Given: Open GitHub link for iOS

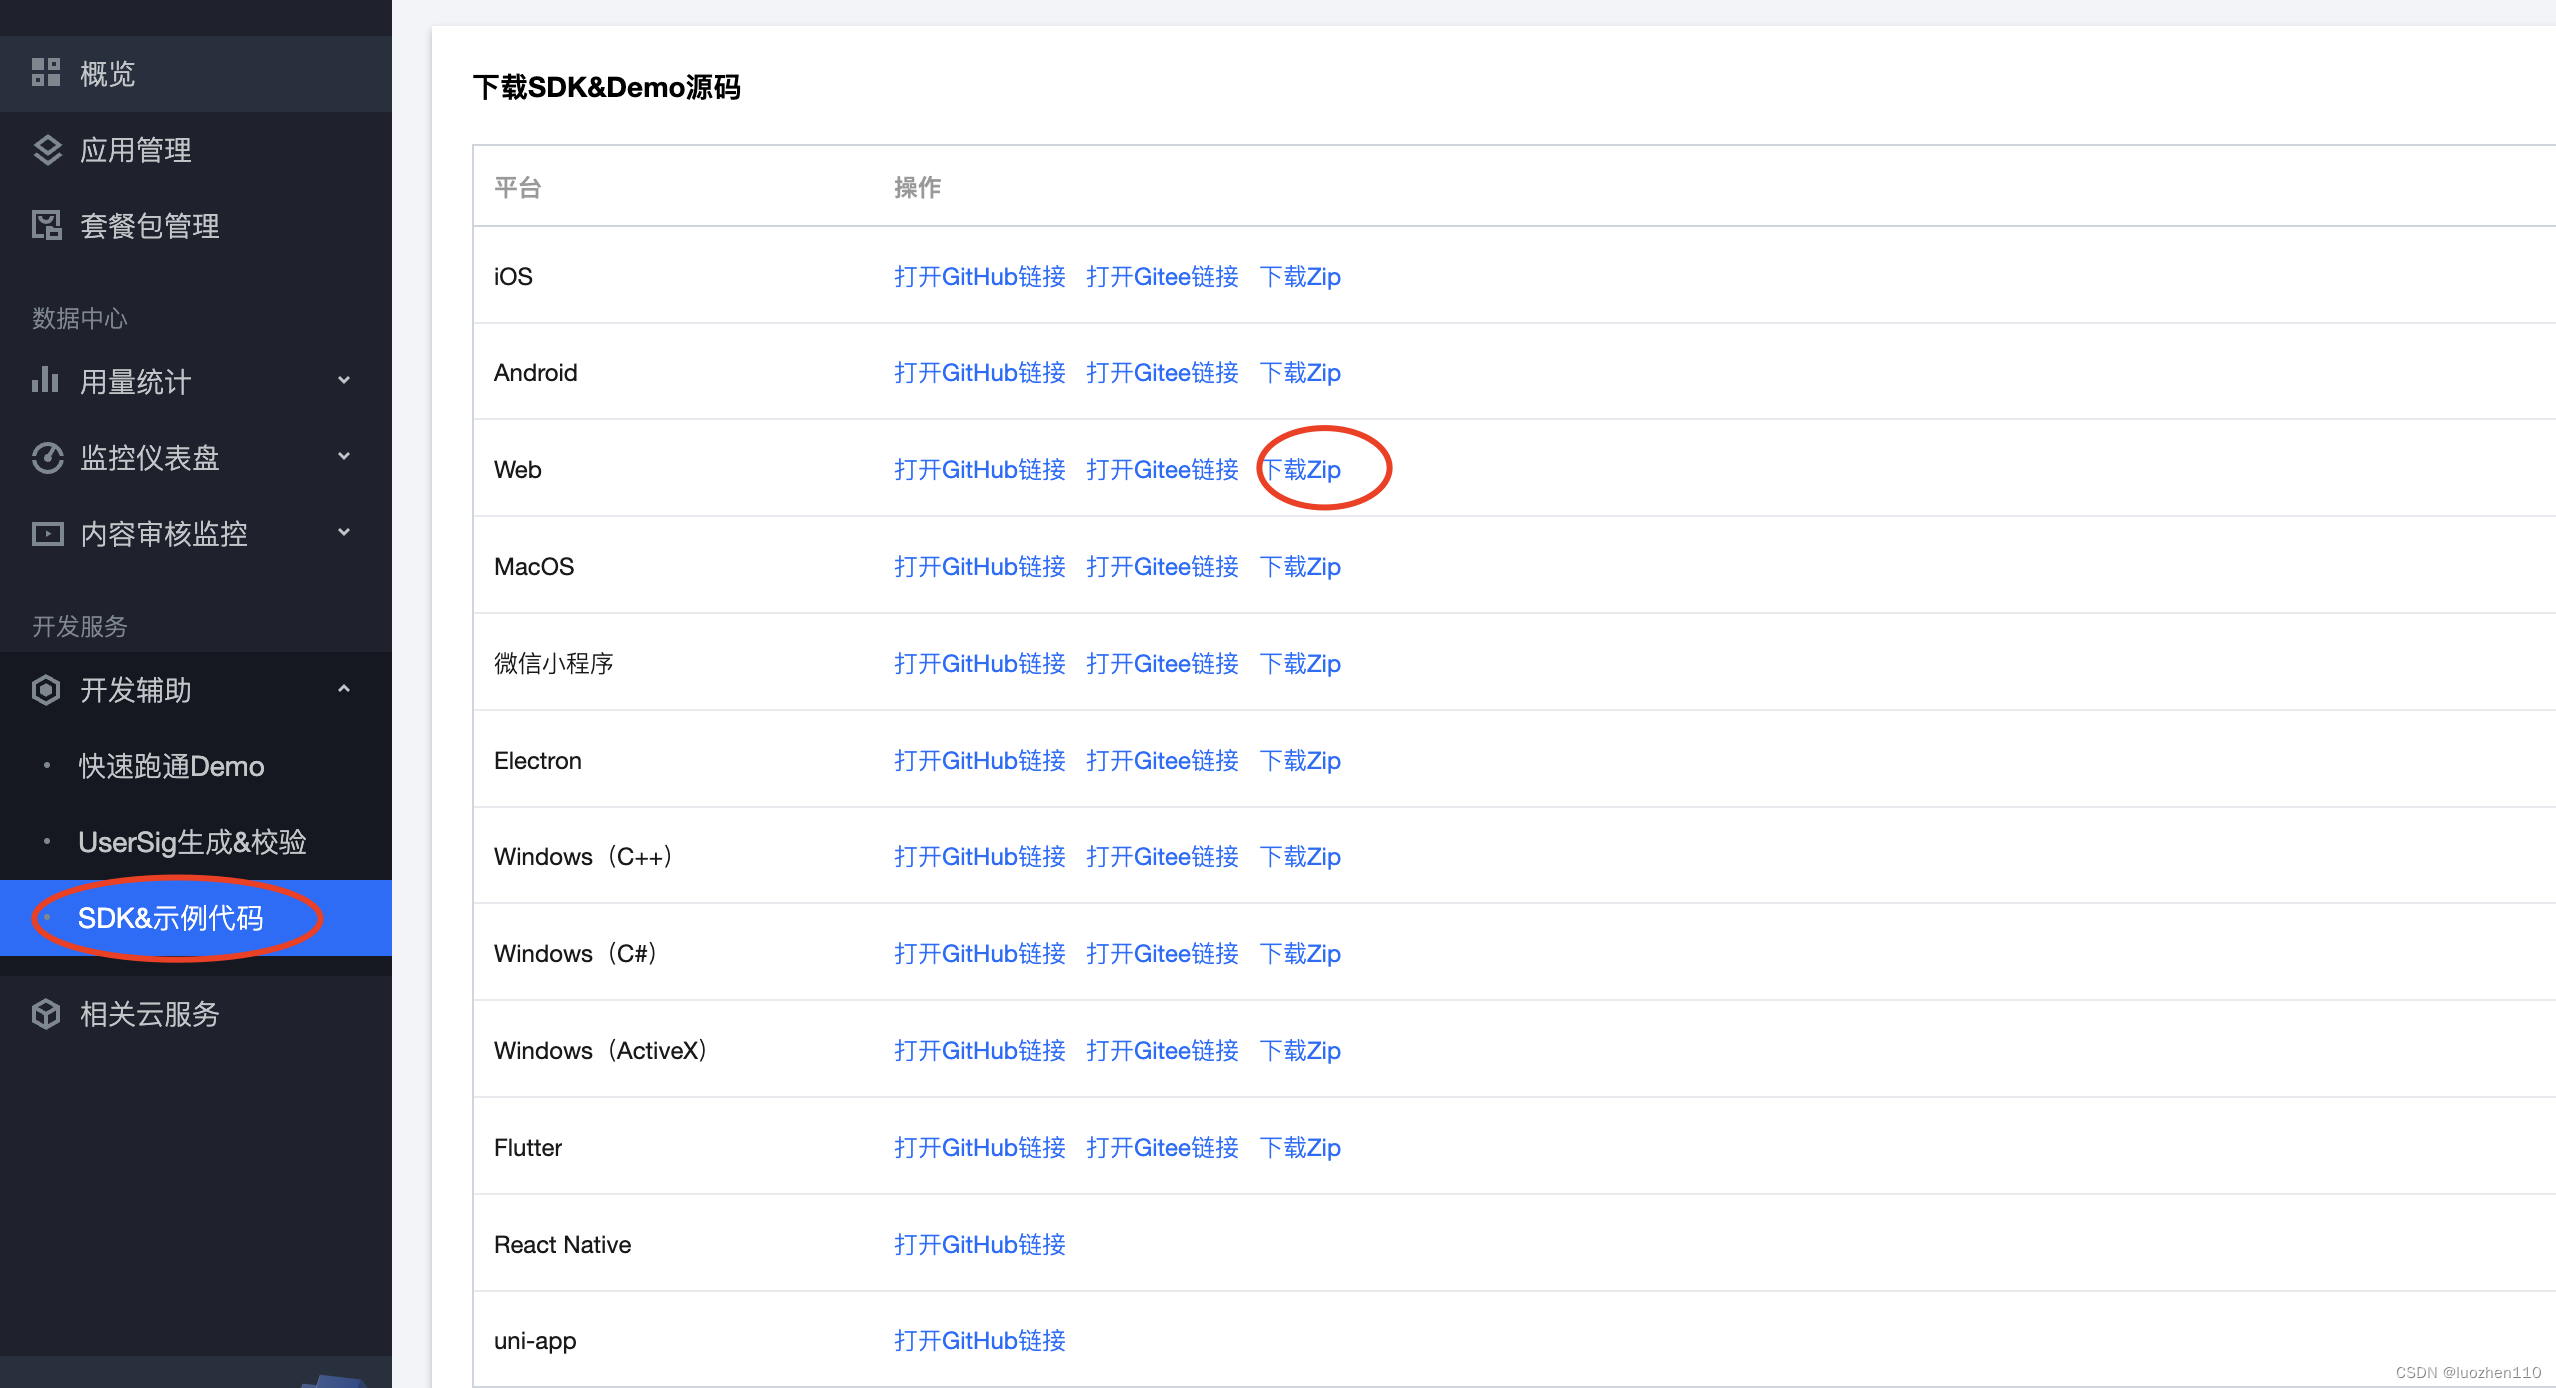Looking at the screenshot, I should point(979,277).
